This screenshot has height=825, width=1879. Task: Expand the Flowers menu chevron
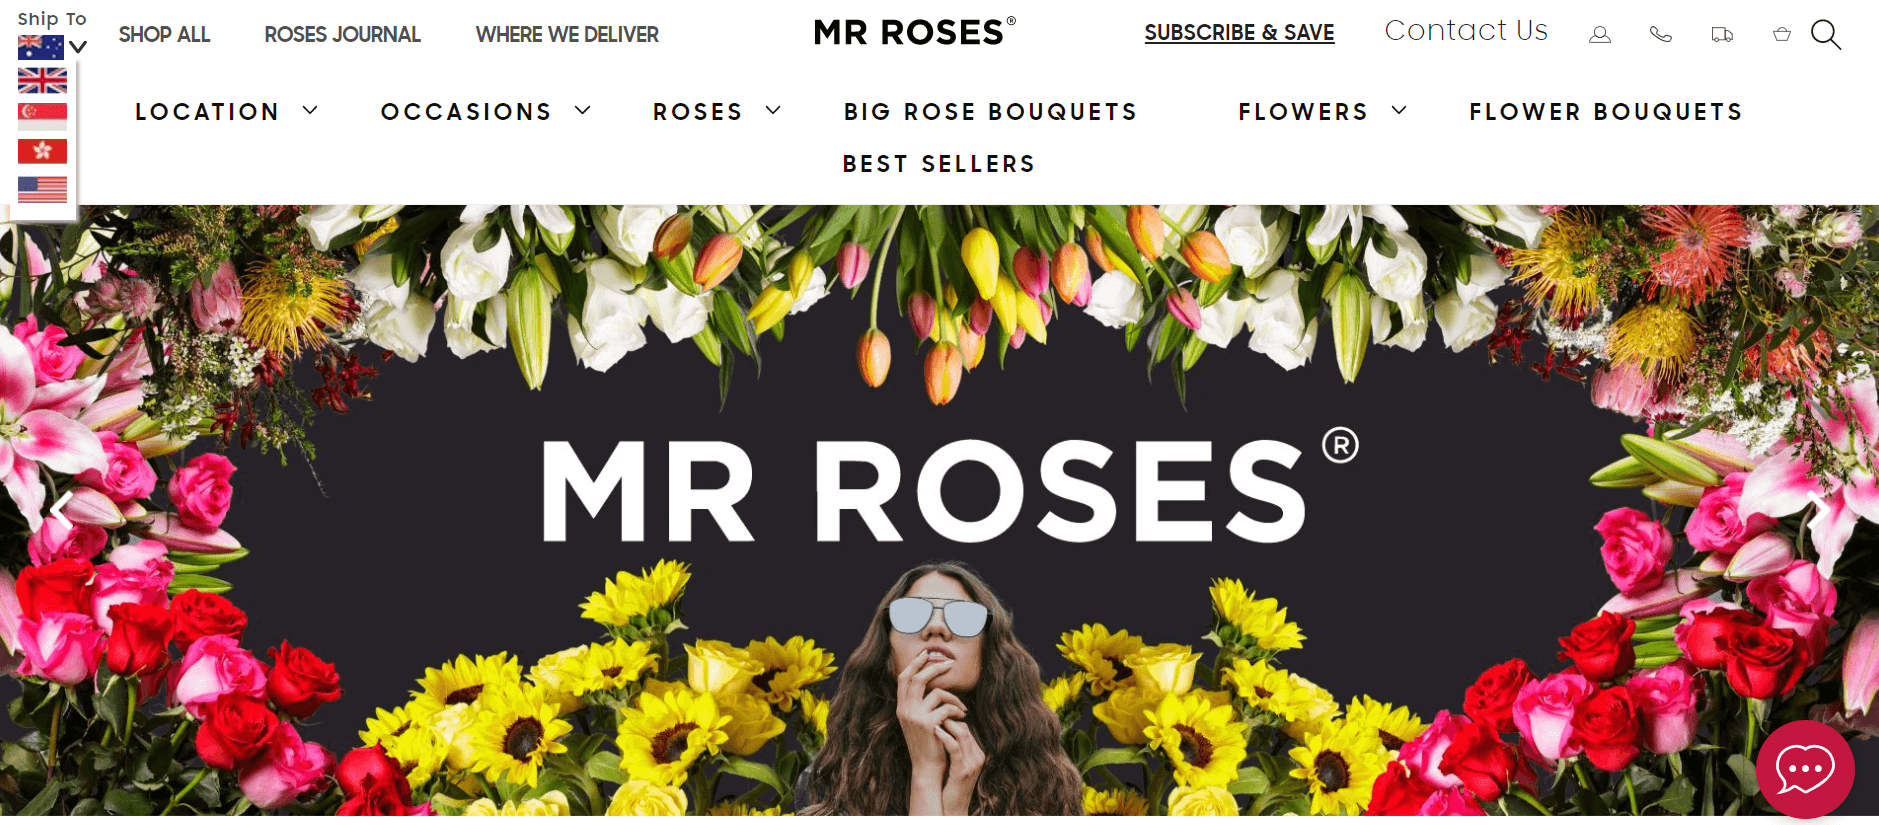tap(1399, 110)
